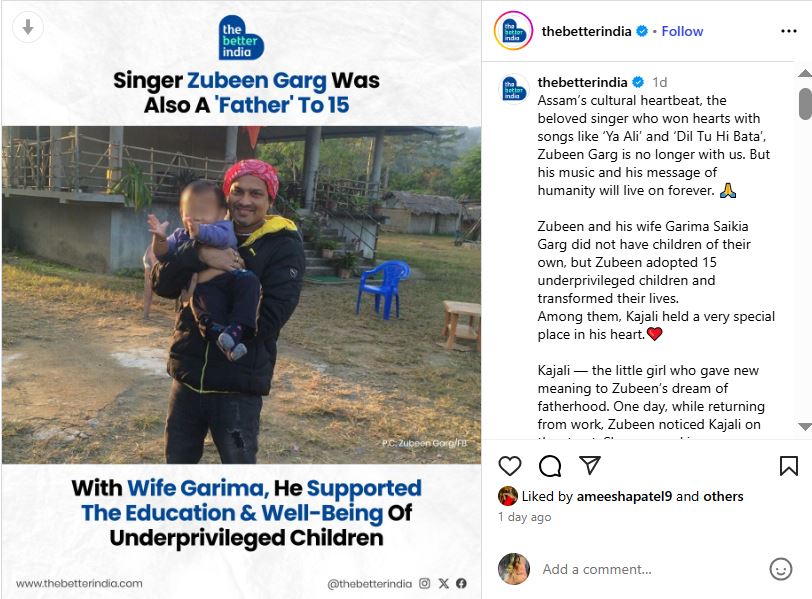The height and width of the screenshot is (599, 812).
Task: Open the three-dot more options menu
Action: tap(789, 31)
